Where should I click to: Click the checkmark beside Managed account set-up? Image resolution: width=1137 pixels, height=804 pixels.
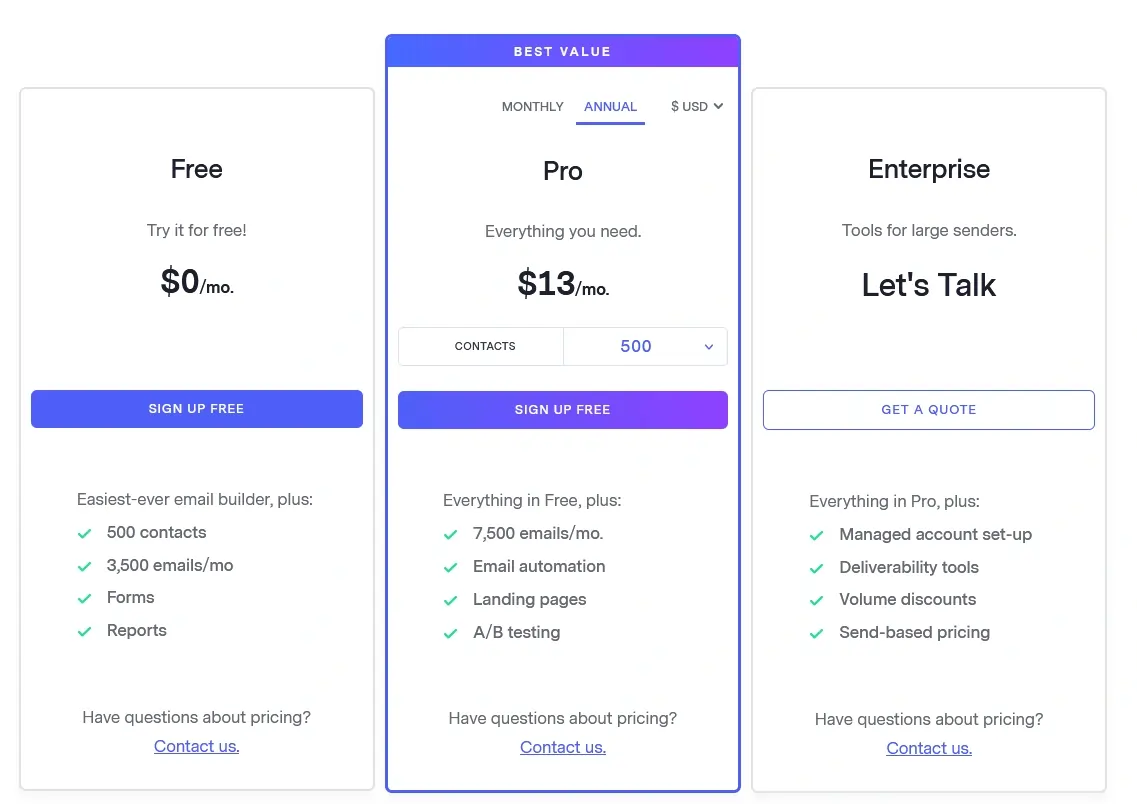click(x=817, y=534)
